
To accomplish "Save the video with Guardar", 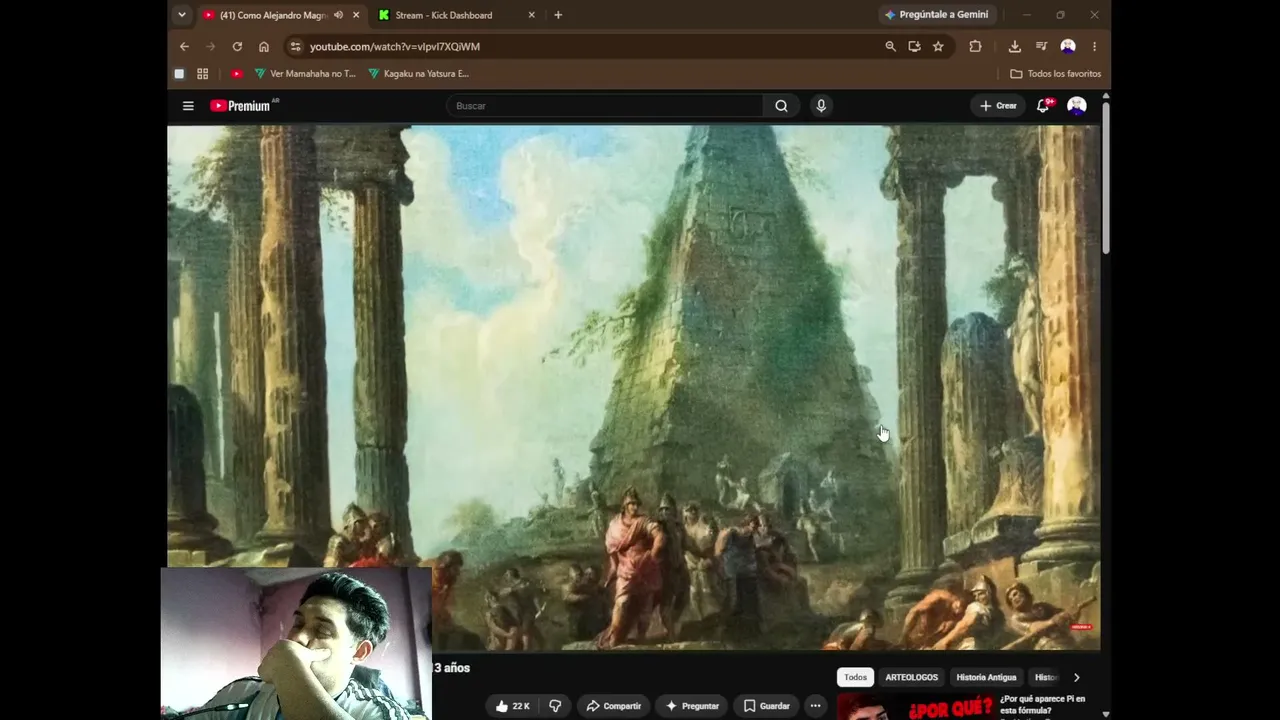I will (x=766, y=706).
